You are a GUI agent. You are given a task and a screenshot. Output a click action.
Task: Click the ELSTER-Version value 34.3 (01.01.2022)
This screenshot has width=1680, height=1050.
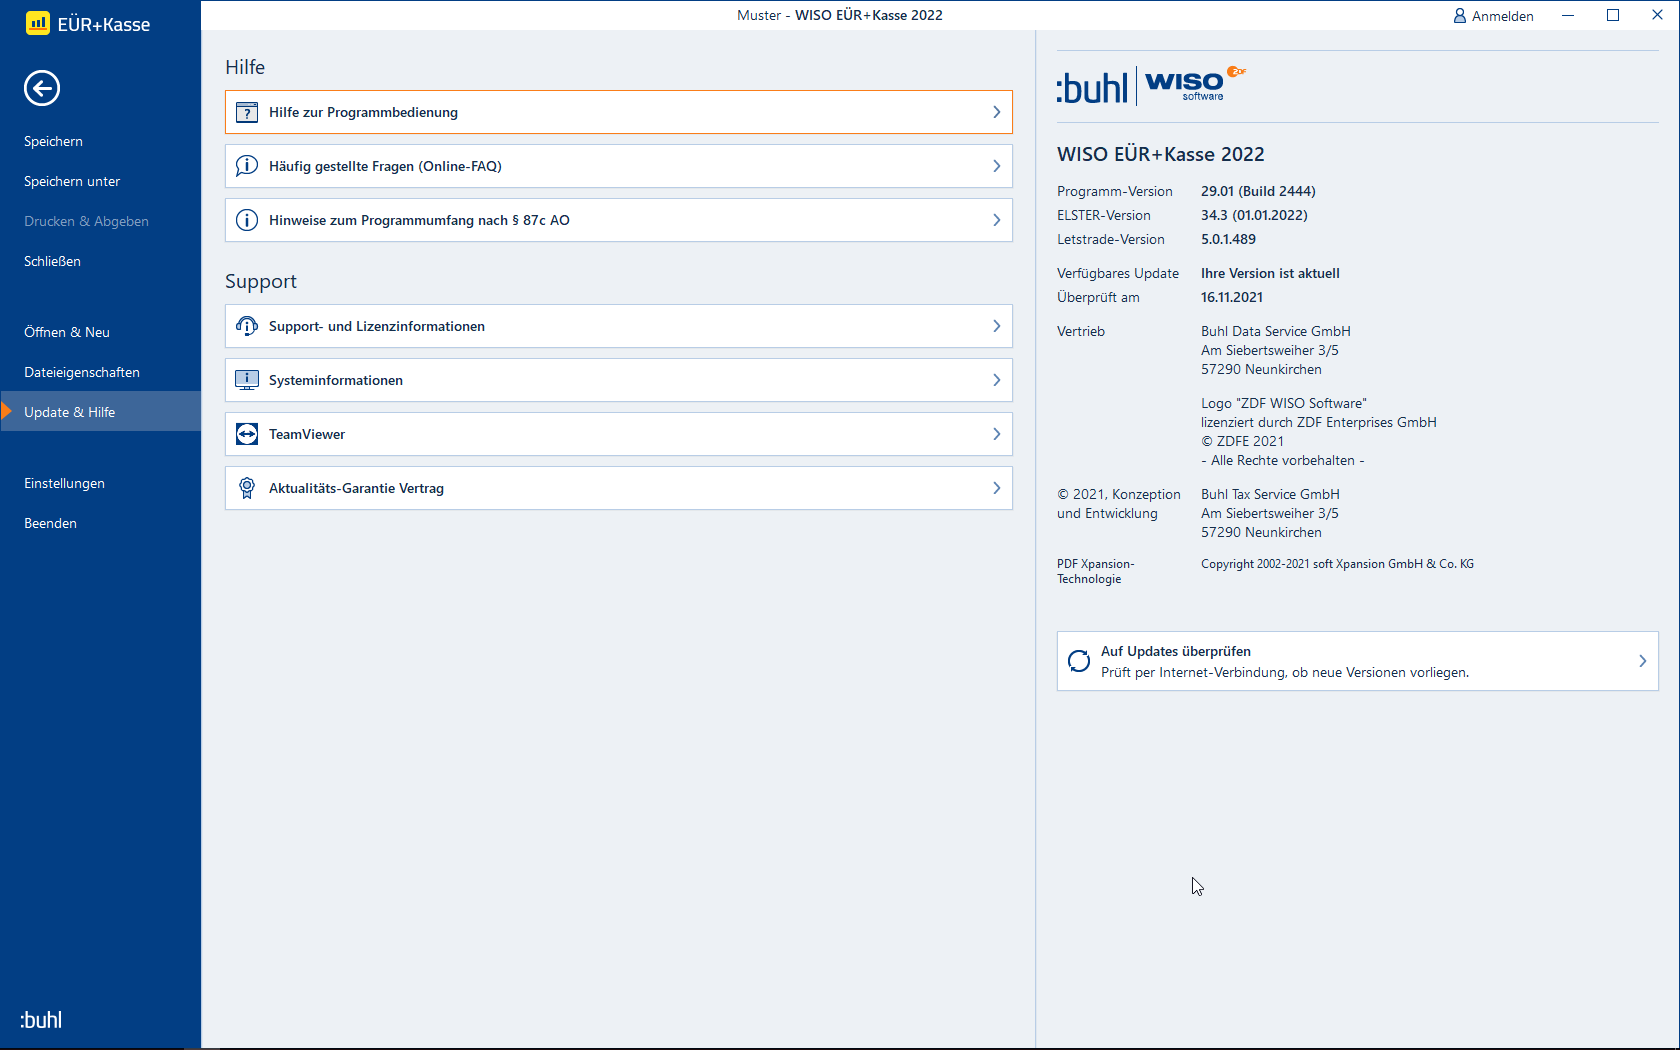1254,215
